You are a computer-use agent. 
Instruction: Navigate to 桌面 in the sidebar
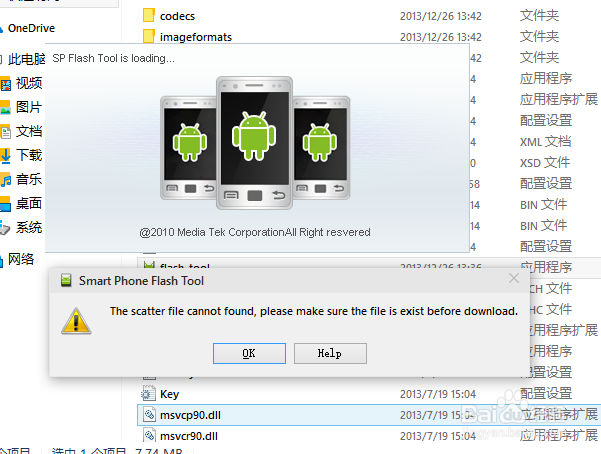(29, 203)
